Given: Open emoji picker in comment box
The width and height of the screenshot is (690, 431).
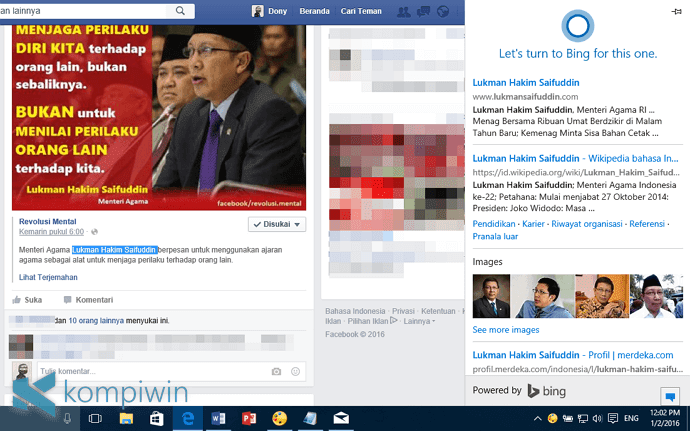Looking at the screenshot, I should point(295,372).
